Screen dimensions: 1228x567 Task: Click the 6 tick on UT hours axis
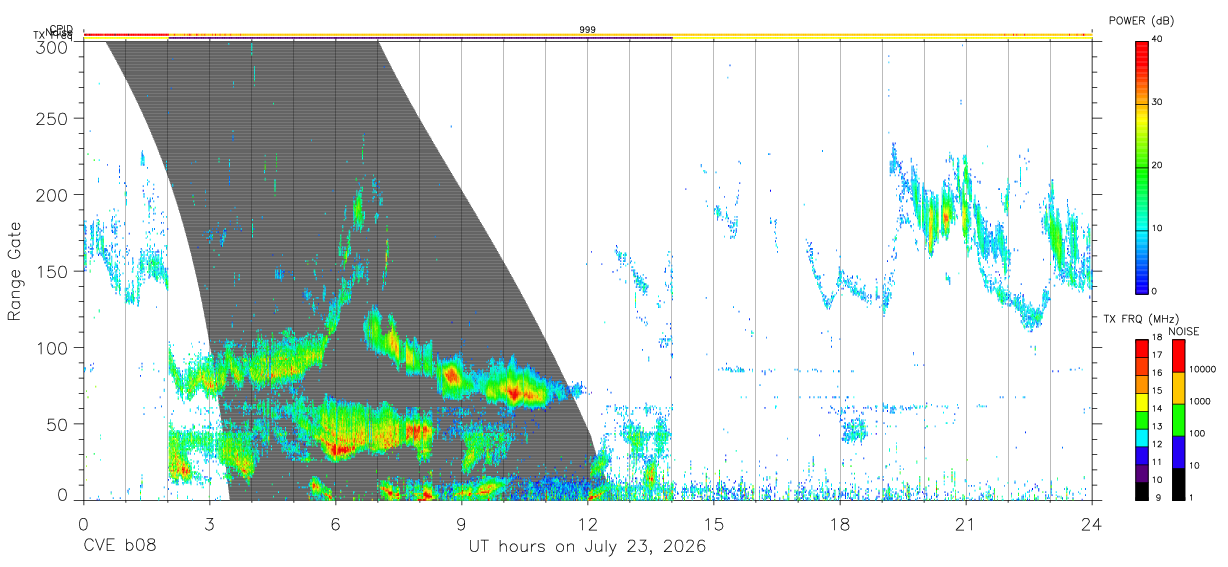335,524
